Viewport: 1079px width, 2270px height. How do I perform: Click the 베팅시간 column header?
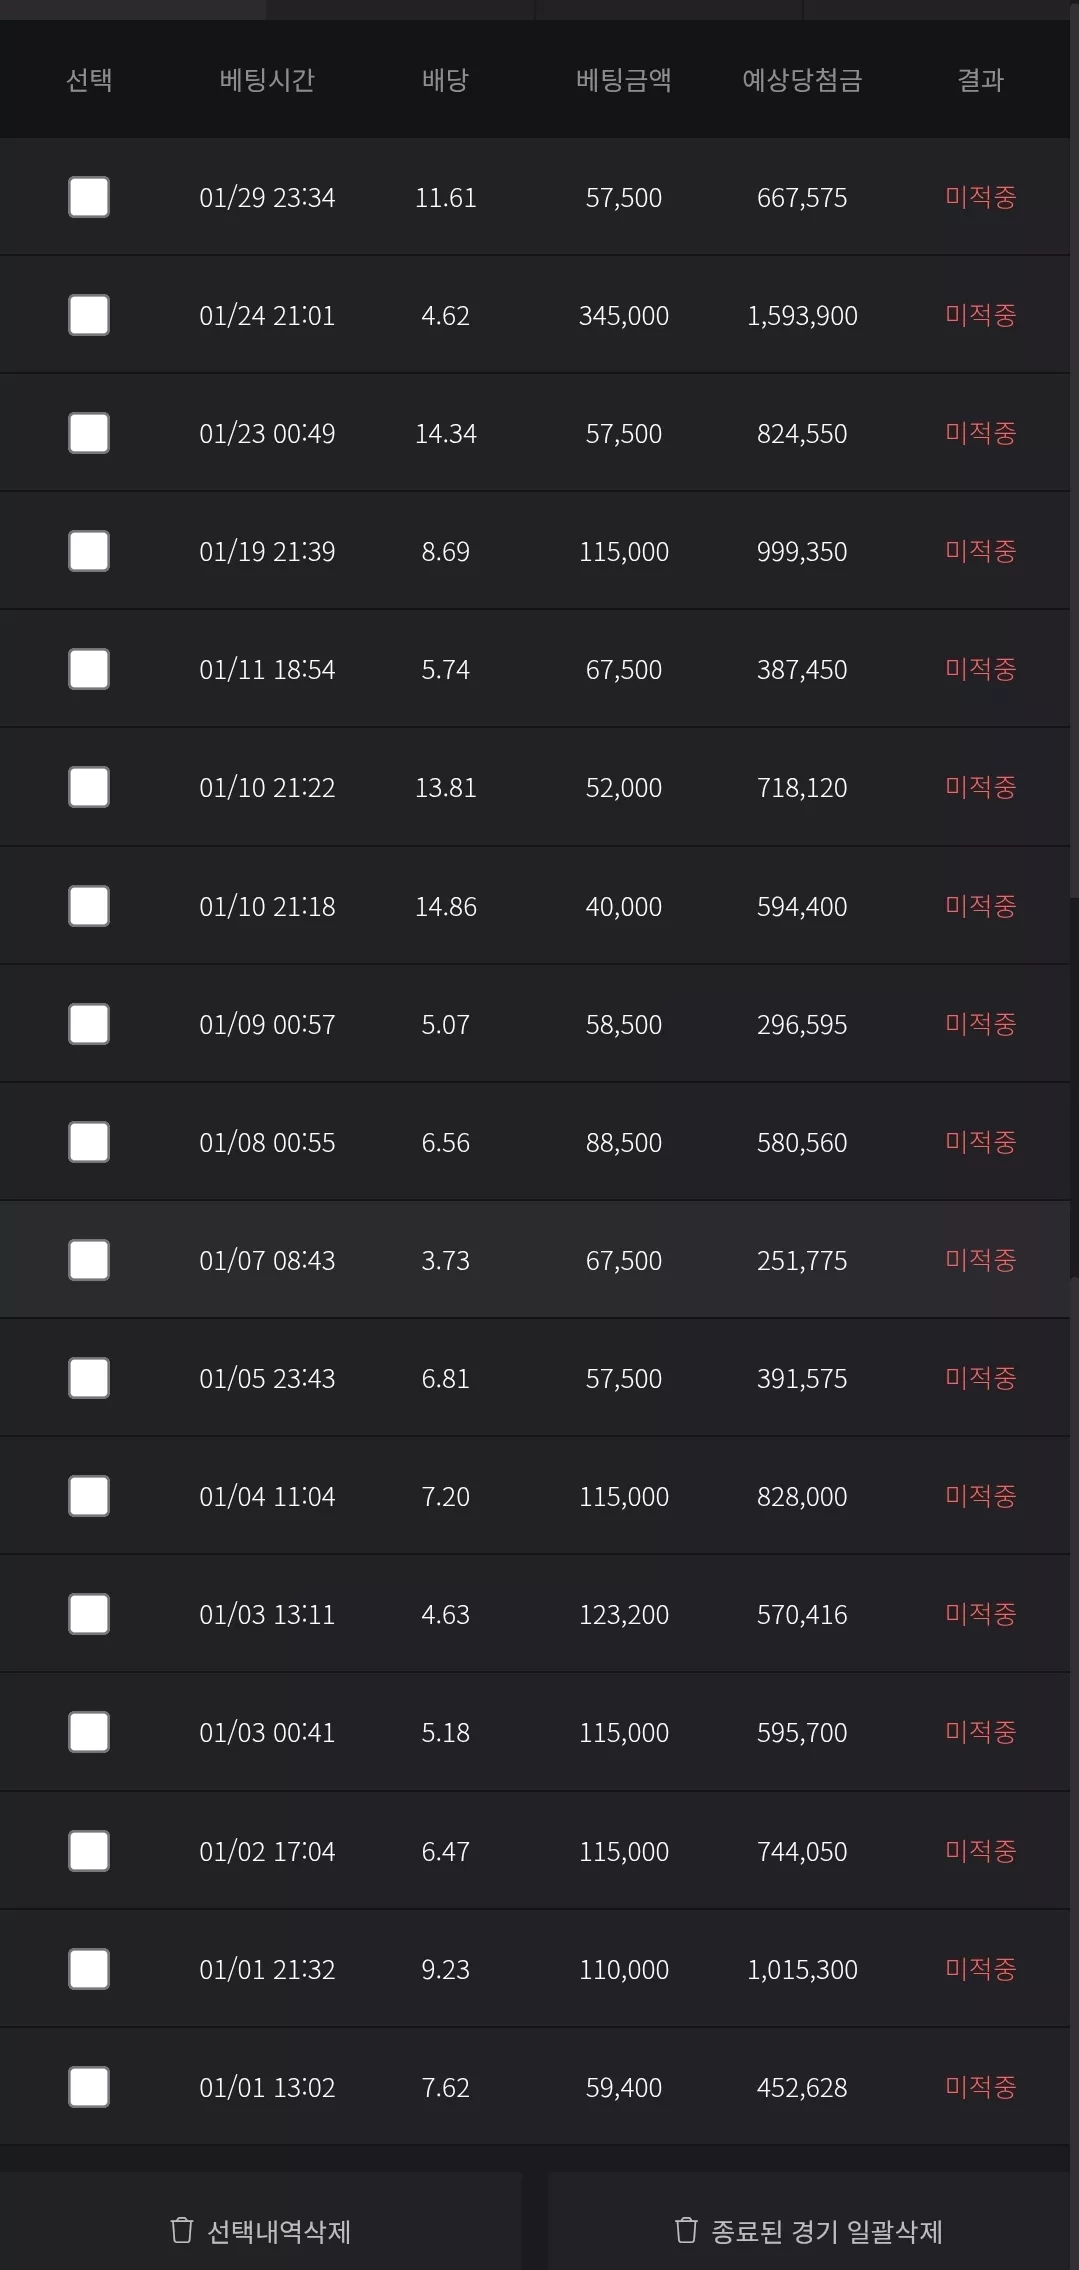(x=267, y=80)
